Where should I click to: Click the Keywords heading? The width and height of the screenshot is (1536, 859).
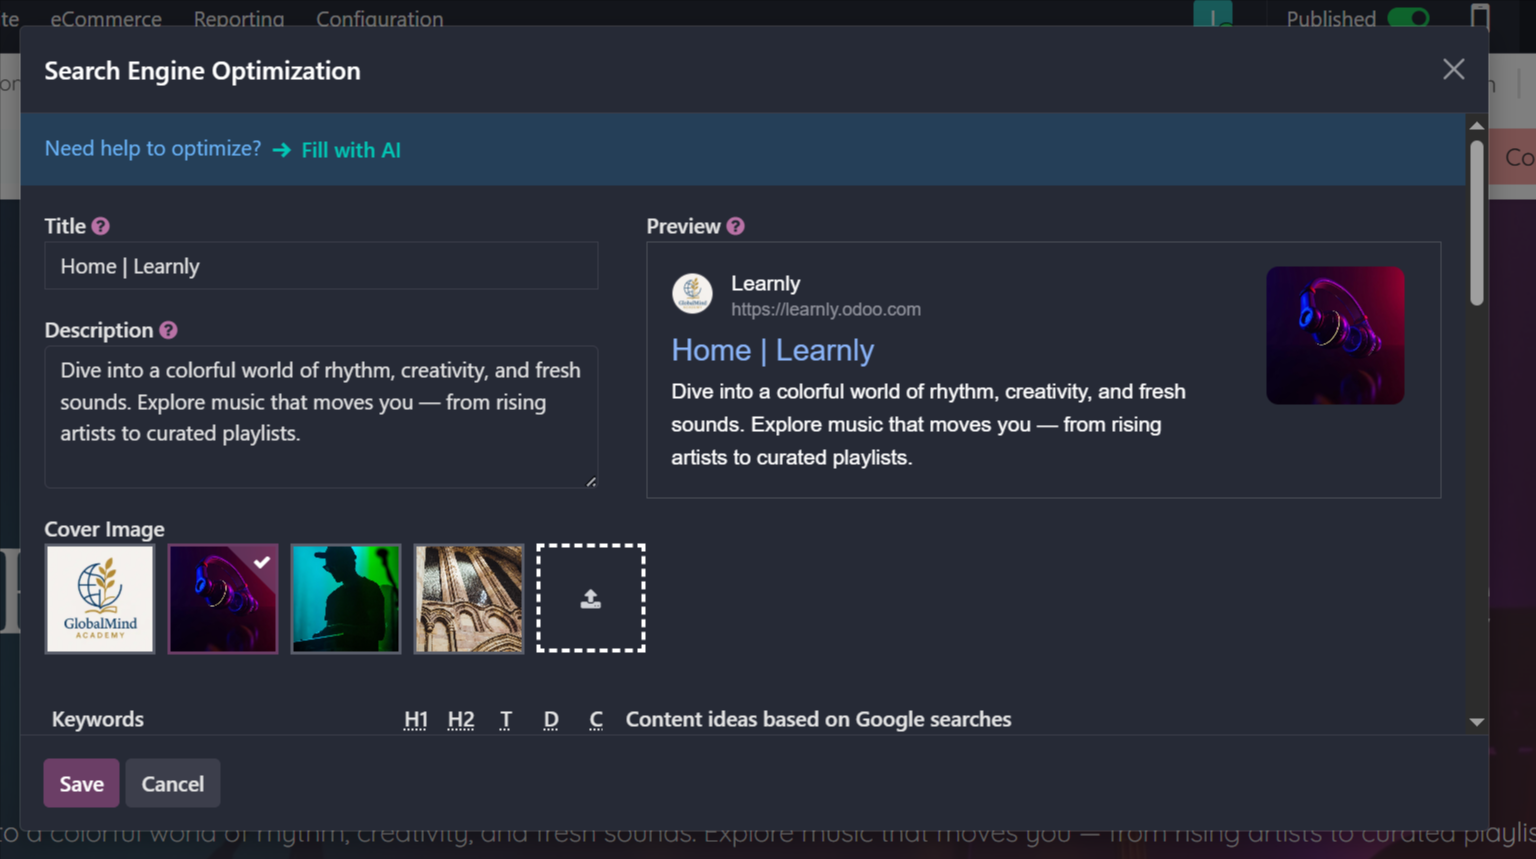pyautogui.click(x=98, y=719)
